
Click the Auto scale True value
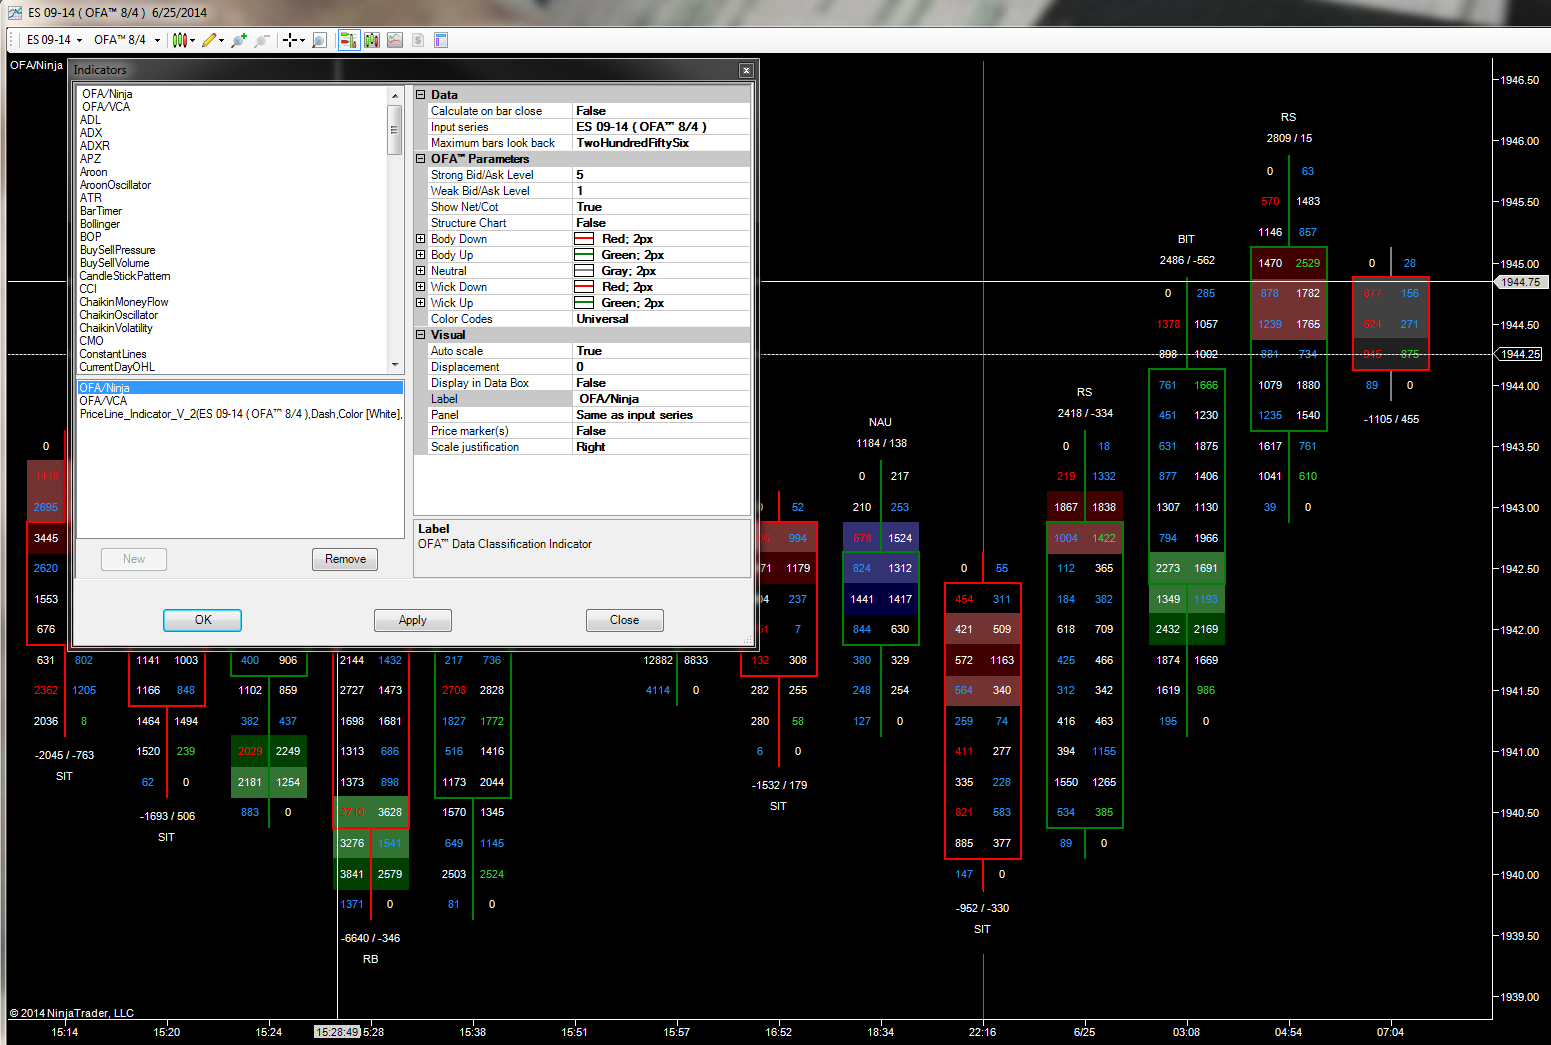pos(661,351)
